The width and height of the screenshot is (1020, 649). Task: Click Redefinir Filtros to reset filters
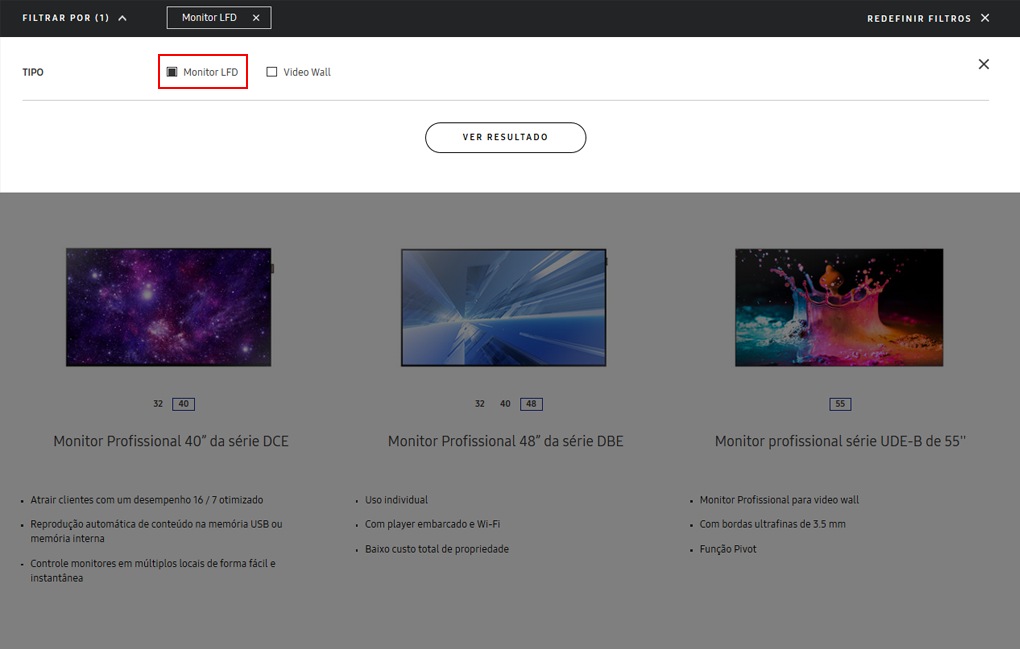[919, 18]
